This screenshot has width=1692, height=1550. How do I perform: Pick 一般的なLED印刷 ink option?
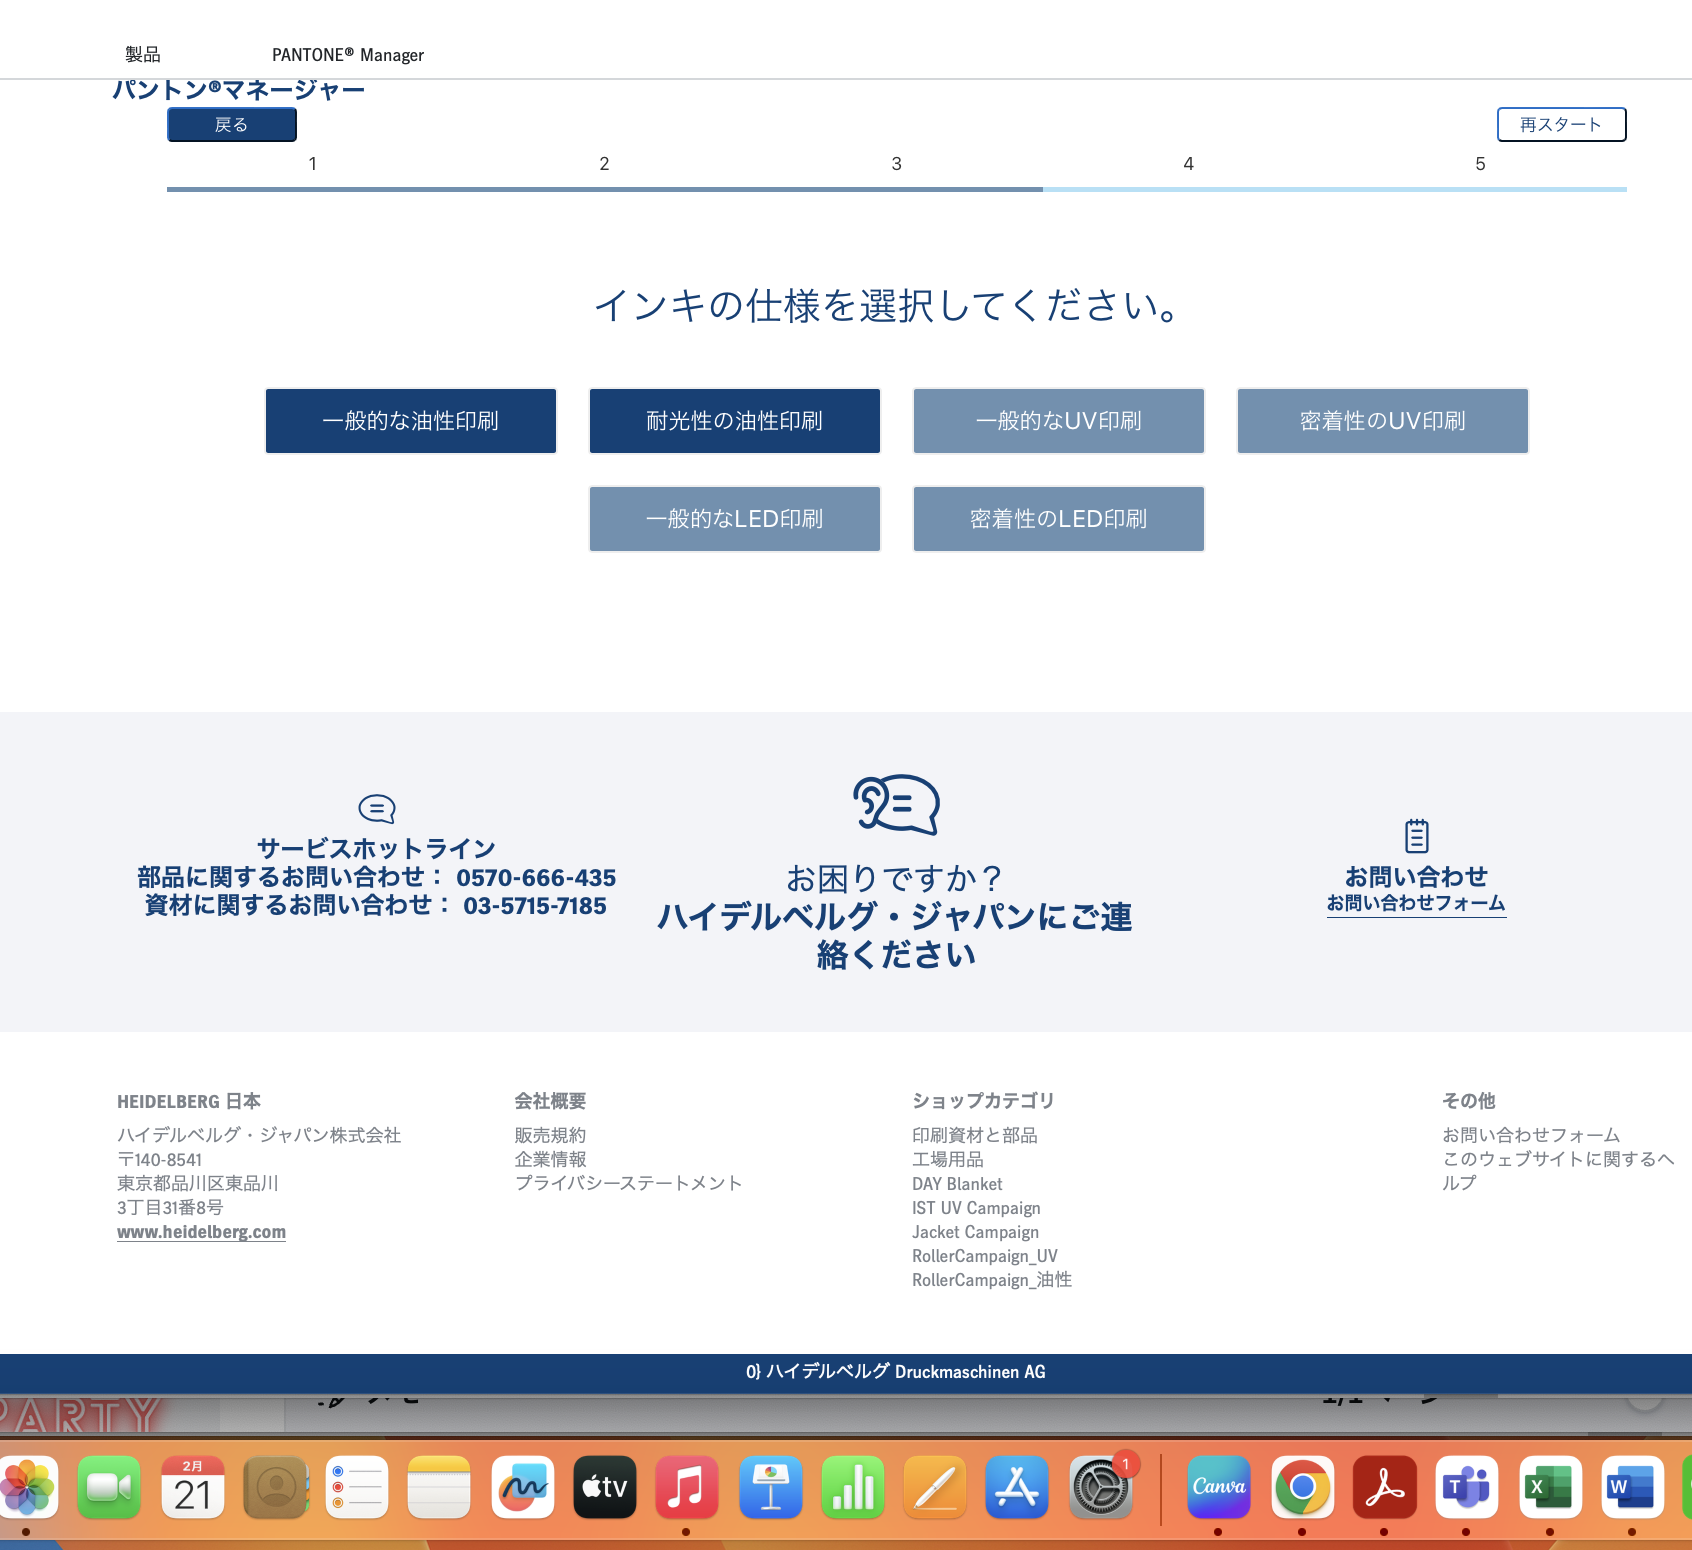[735, 519]
